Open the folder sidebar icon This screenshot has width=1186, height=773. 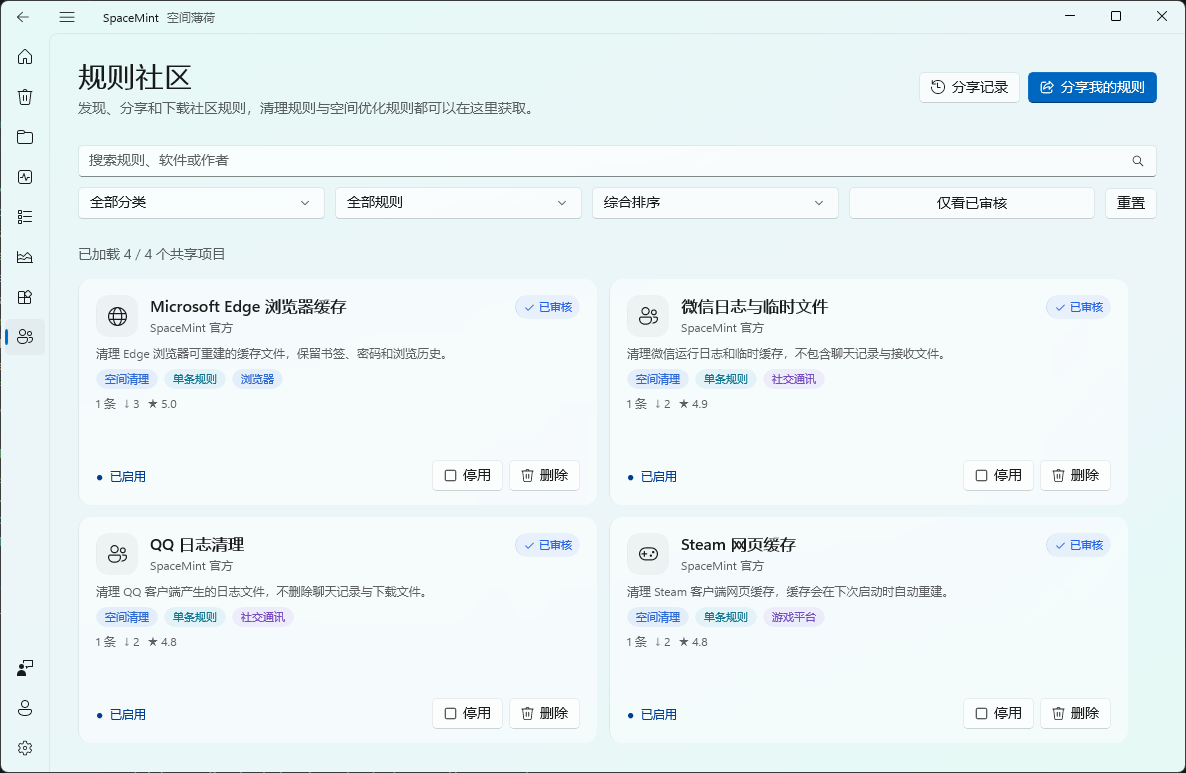click(x=25, y=137)
